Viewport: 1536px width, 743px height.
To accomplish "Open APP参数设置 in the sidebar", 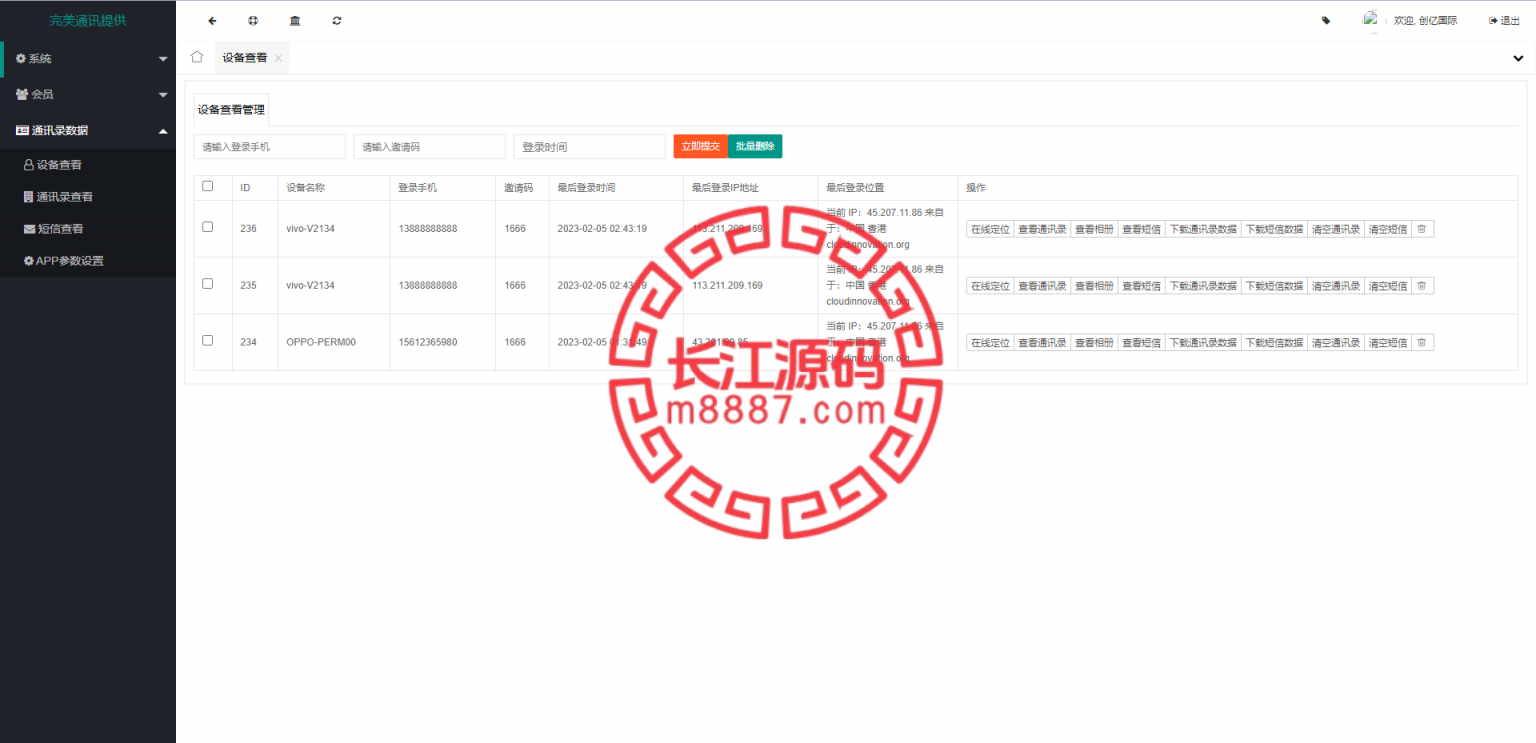I will click(x=88, y=261).
